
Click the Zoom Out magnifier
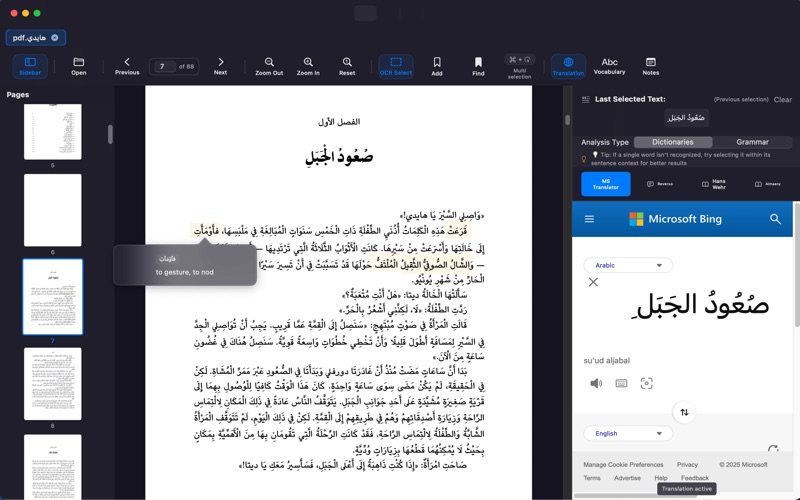tap(269, 66)
